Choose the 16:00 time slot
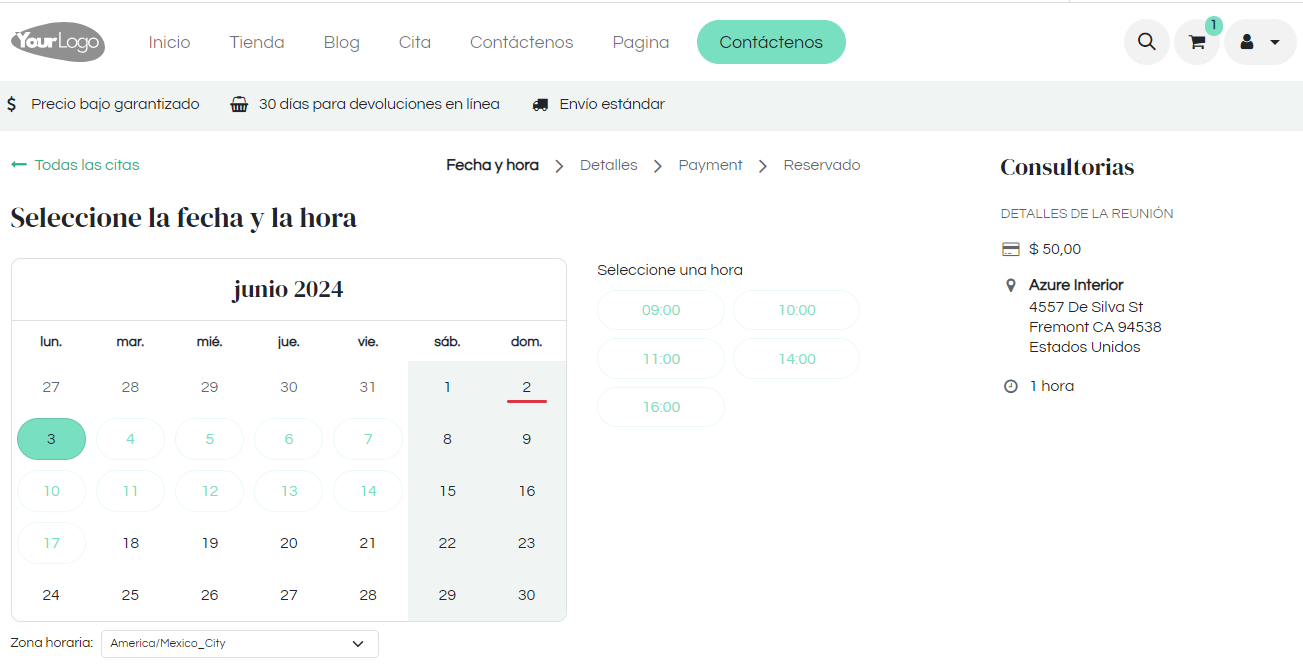 (x=660, y=407)
